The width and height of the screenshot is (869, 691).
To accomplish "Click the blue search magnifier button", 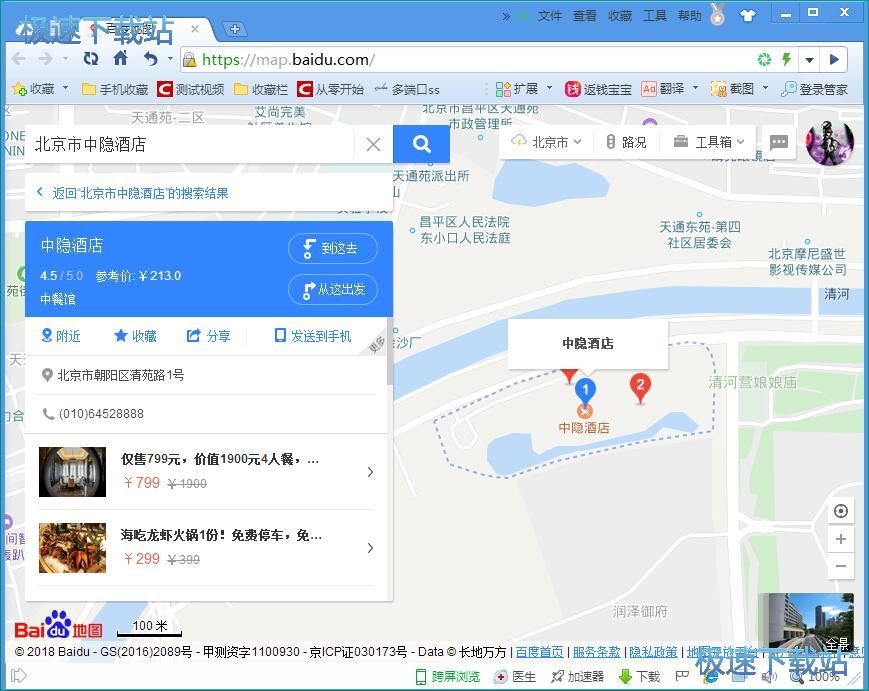I will 421,144.
